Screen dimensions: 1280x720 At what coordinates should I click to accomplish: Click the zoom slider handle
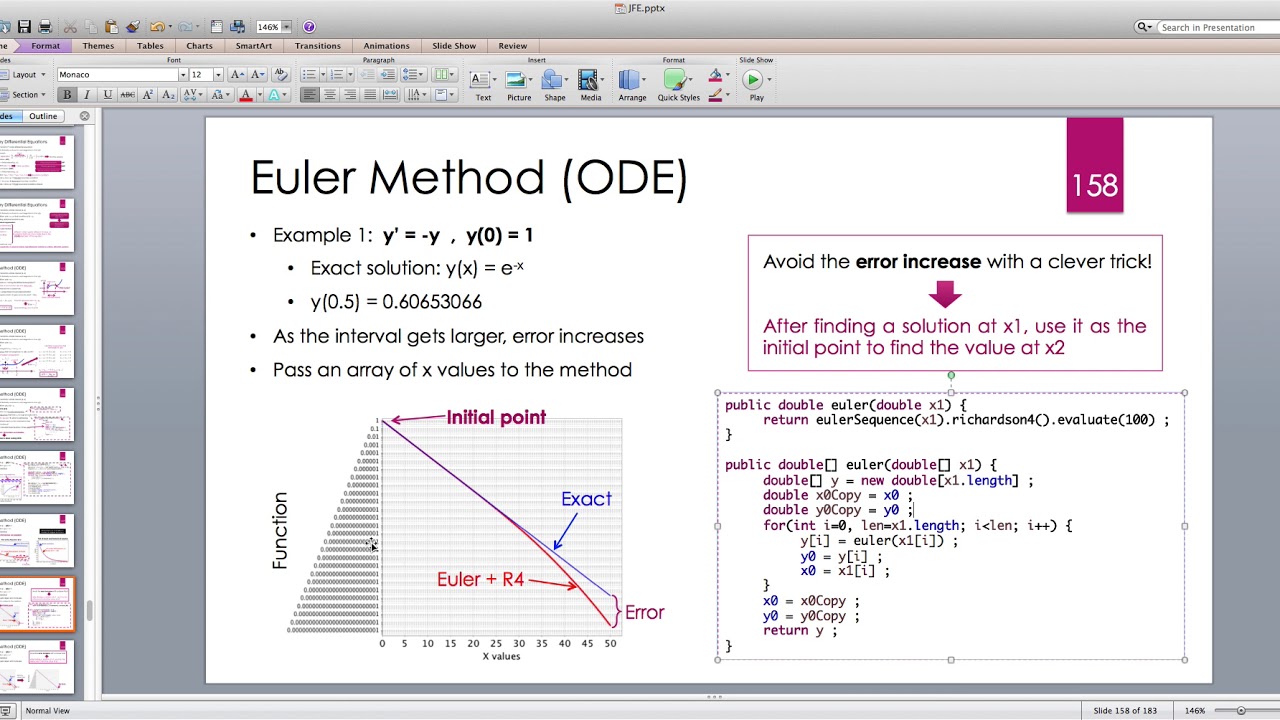(x=1241, y=710)
